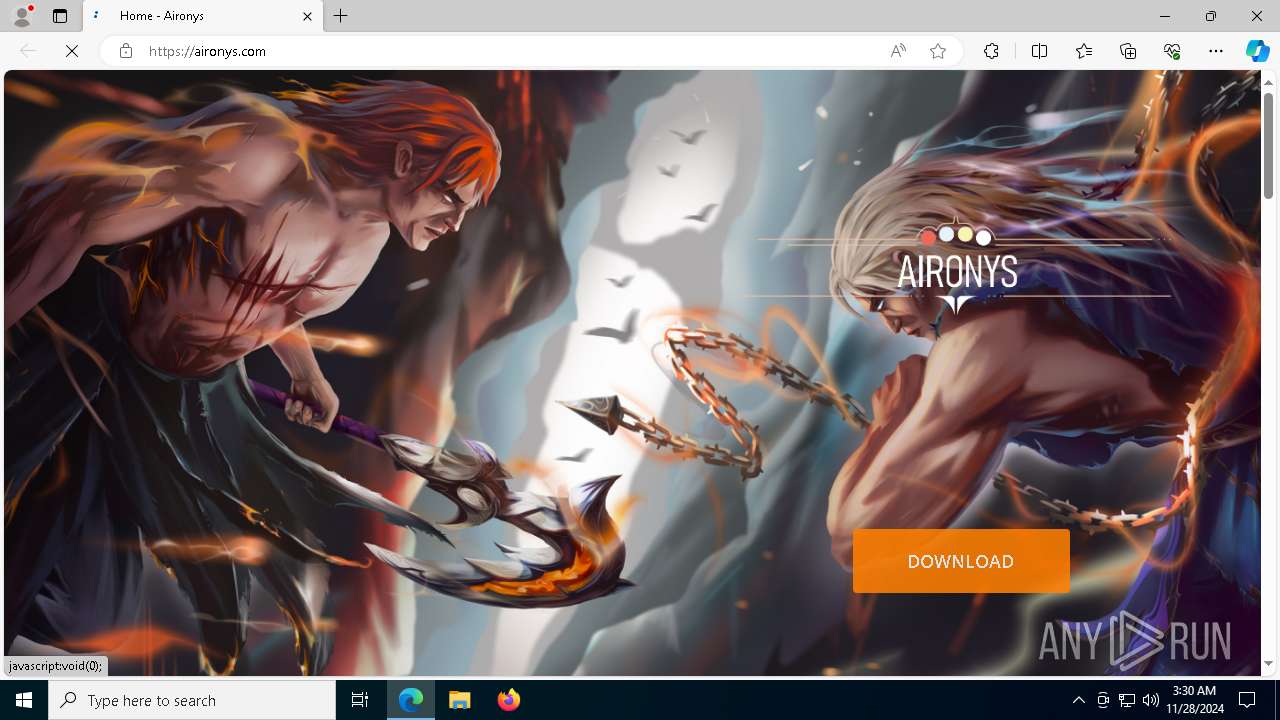Open File Explorer from taskbar

click(460, 700)
